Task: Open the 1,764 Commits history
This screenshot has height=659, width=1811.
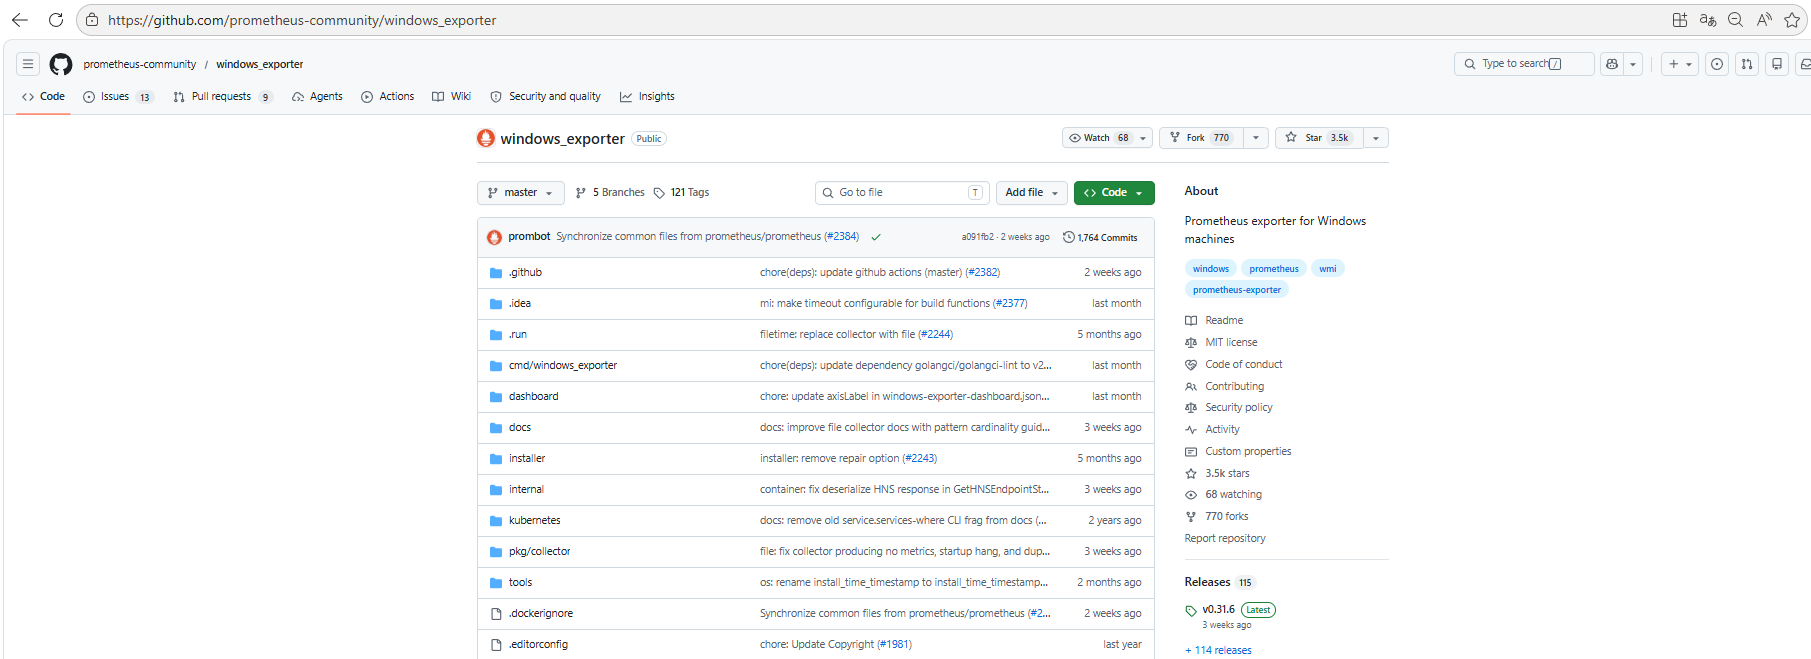Action: coord(1100,238)
